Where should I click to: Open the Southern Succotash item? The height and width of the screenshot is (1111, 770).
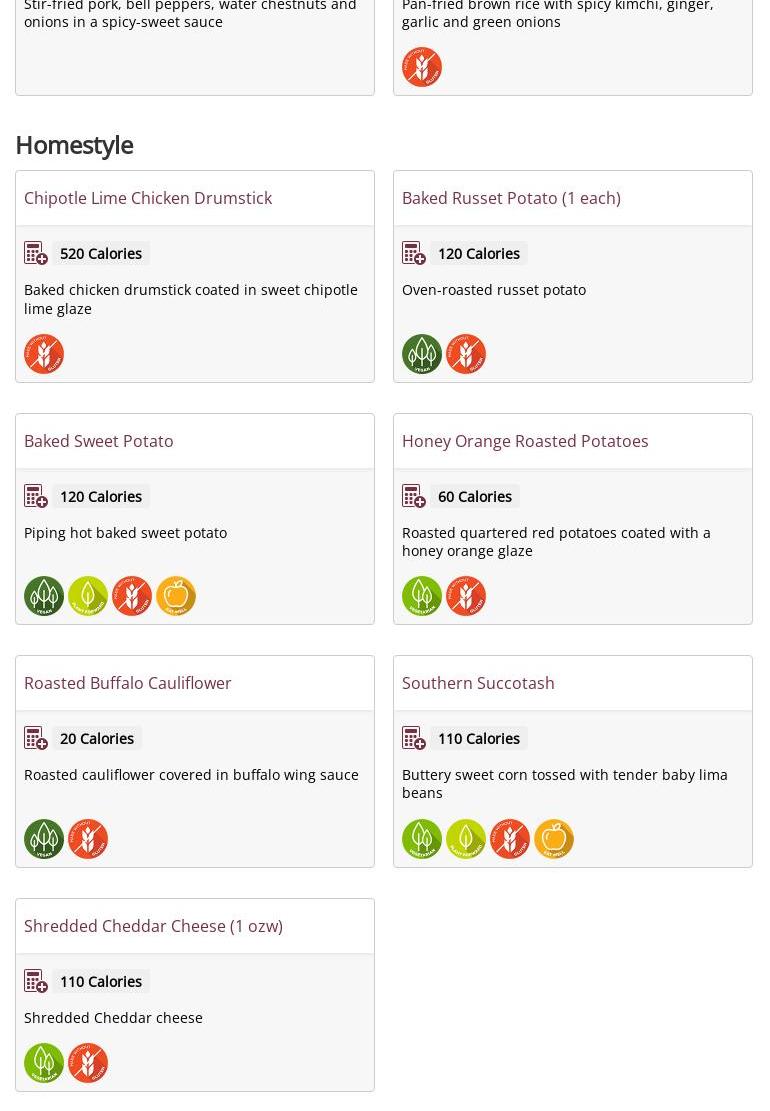pyautogui.click(x=478, y=683)
